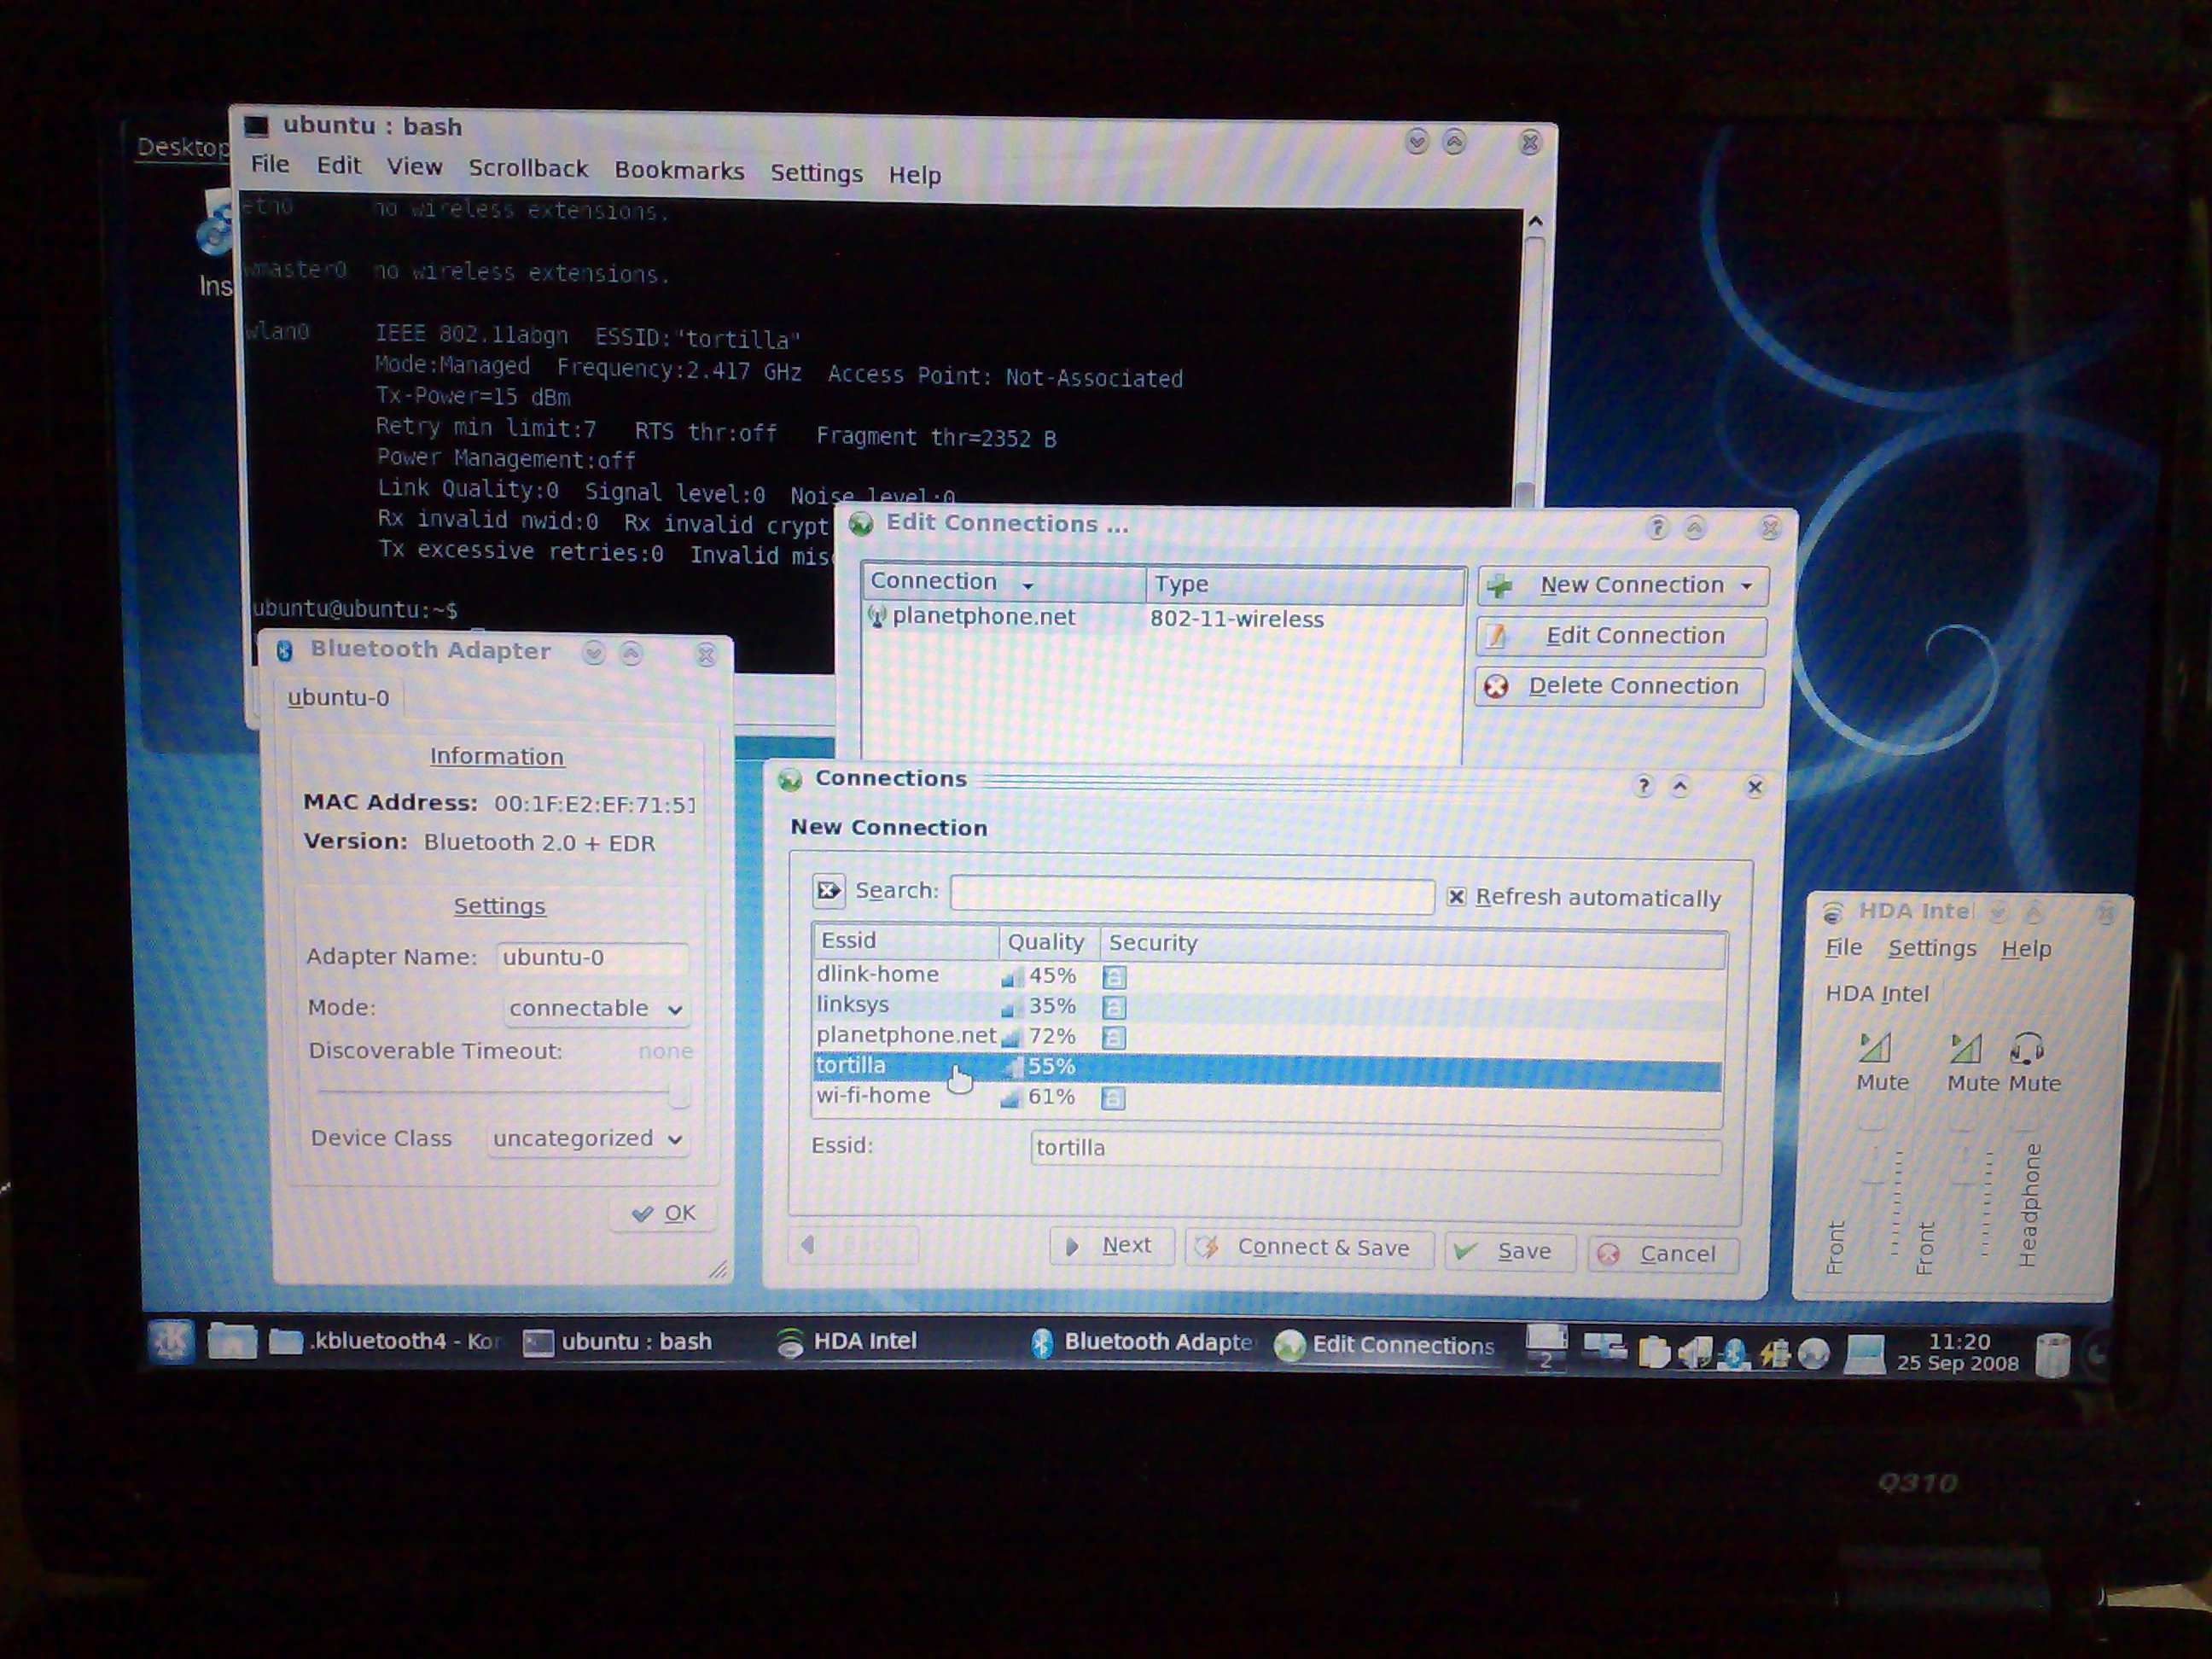
Task: Select the ubuntu-0 tab in Bluetooth Adapter
Action: point(339,697)
